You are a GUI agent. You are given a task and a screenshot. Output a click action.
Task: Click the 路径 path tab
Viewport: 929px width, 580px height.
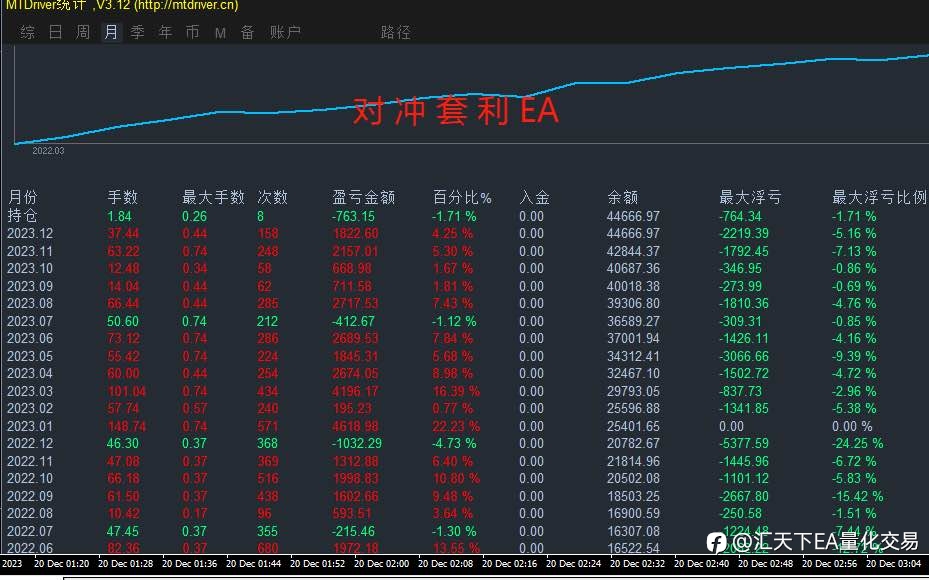[395, 32]
